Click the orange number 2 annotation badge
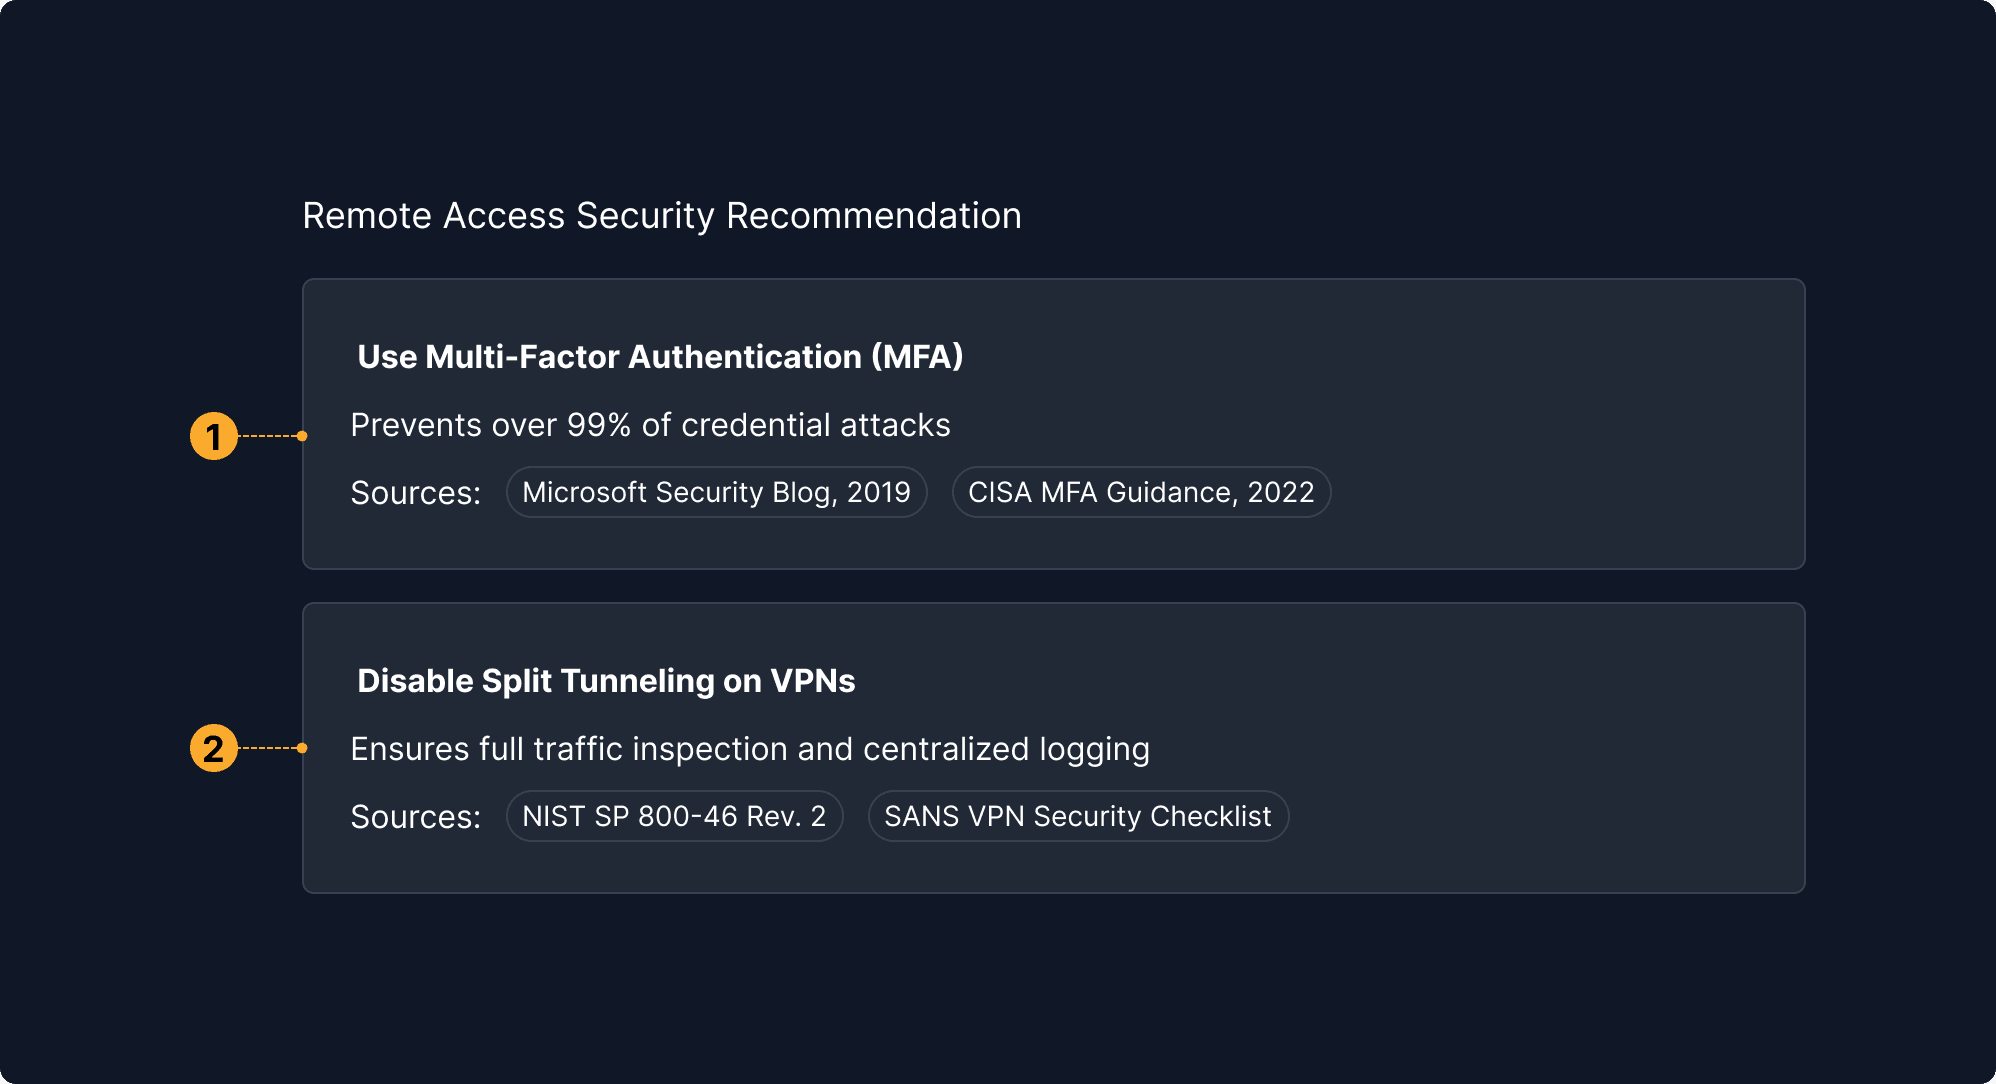 pos(213,748)
